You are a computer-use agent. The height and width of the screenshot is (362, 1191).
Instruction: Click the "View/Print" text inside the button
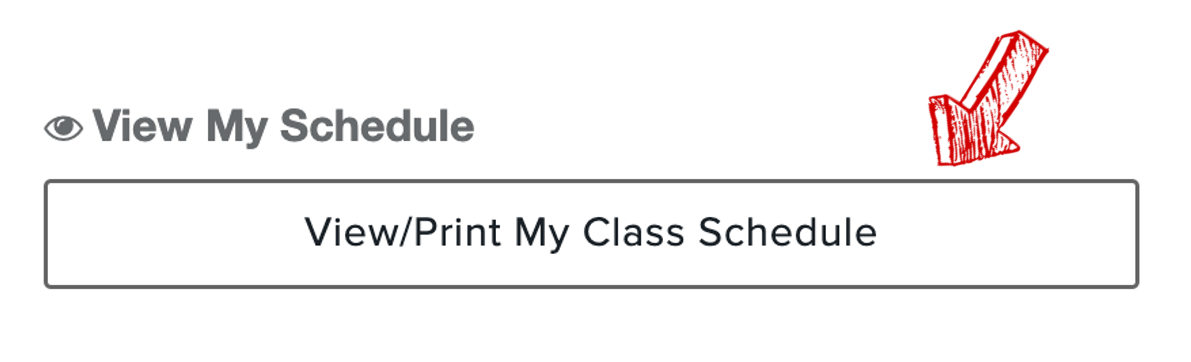(x=403, y=233)
